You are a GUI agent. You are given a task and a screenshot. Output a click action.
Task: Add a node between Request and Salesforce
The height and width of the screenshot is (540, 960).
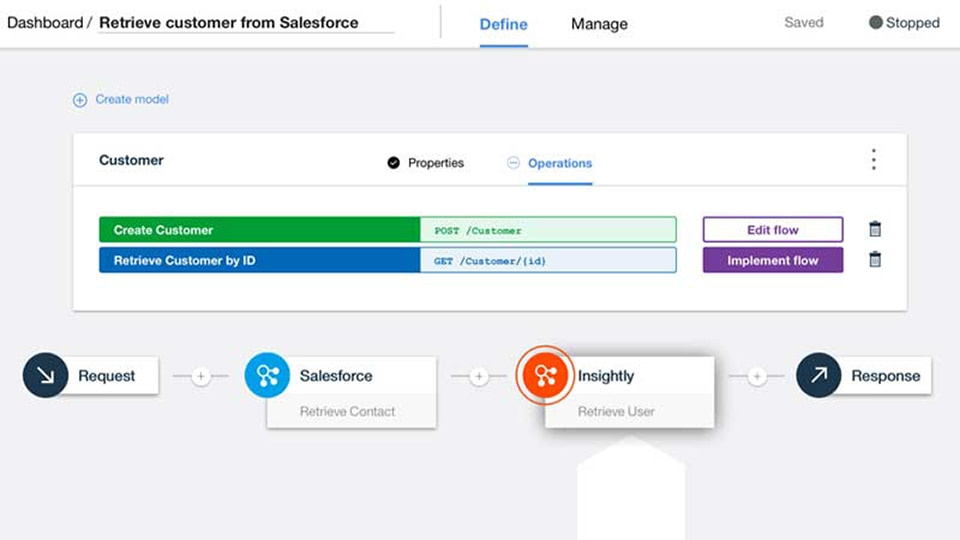tap(201, 376)
